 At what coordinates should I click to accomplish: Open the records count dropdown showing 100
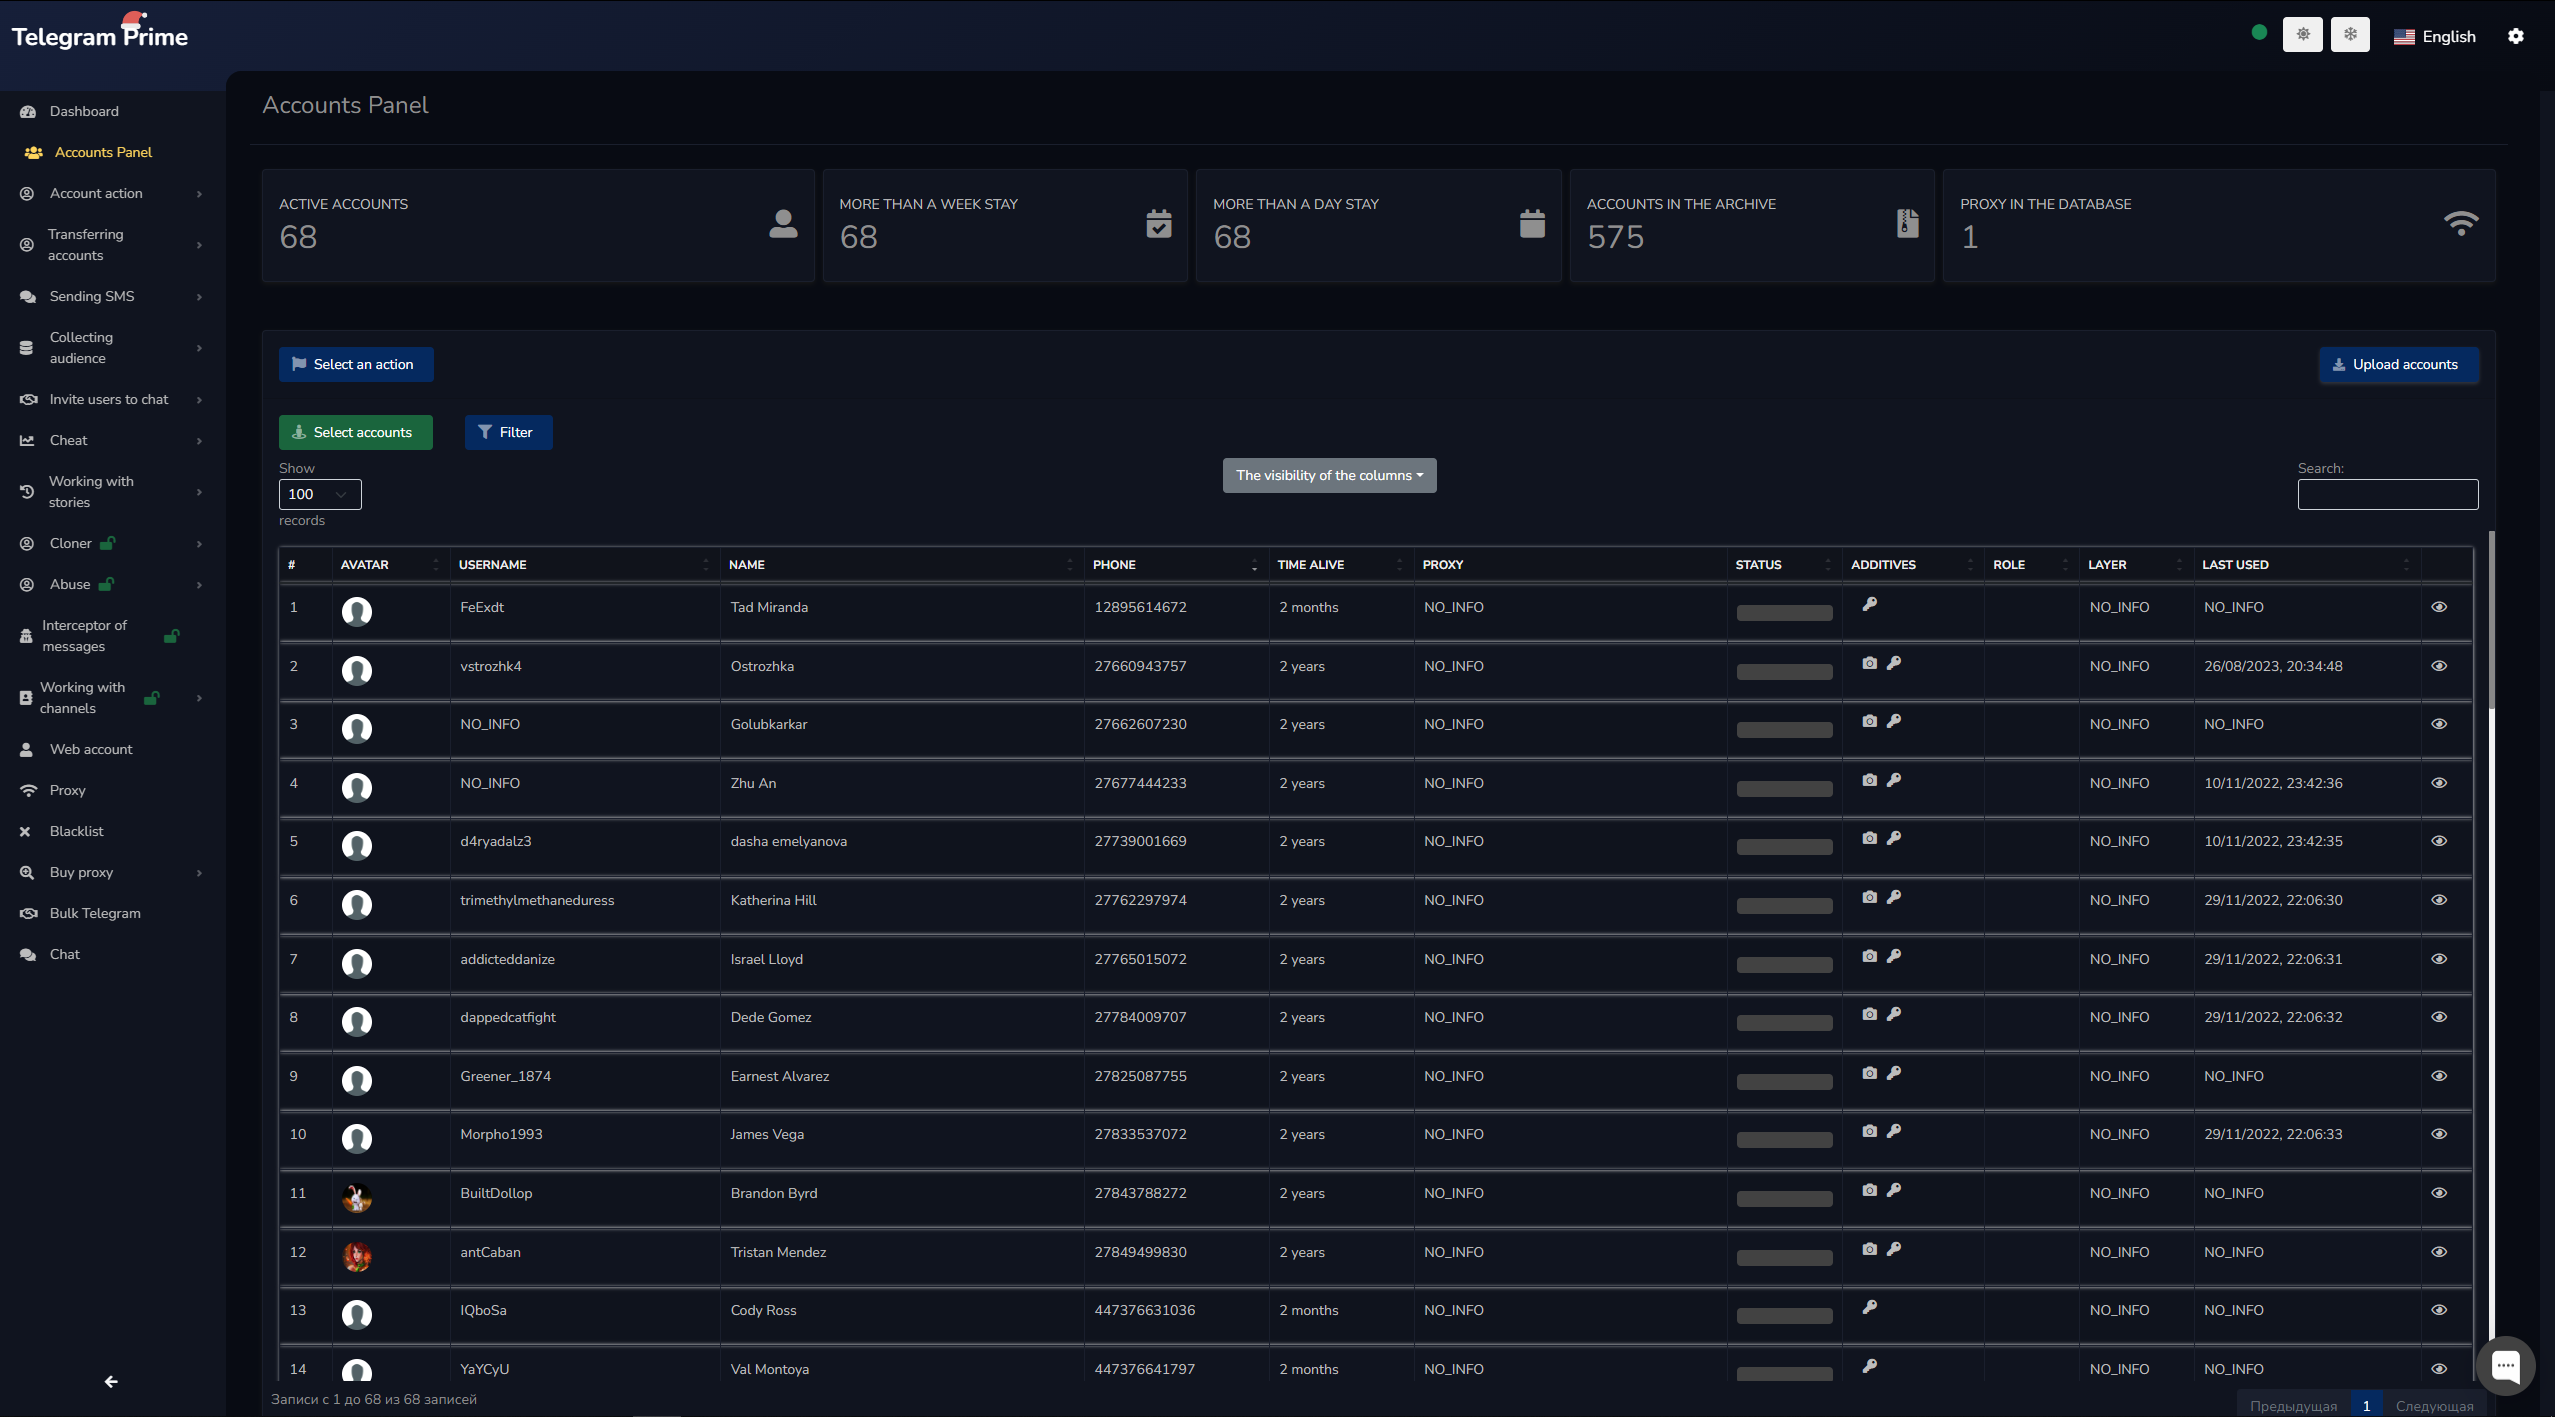pos(319,494)
